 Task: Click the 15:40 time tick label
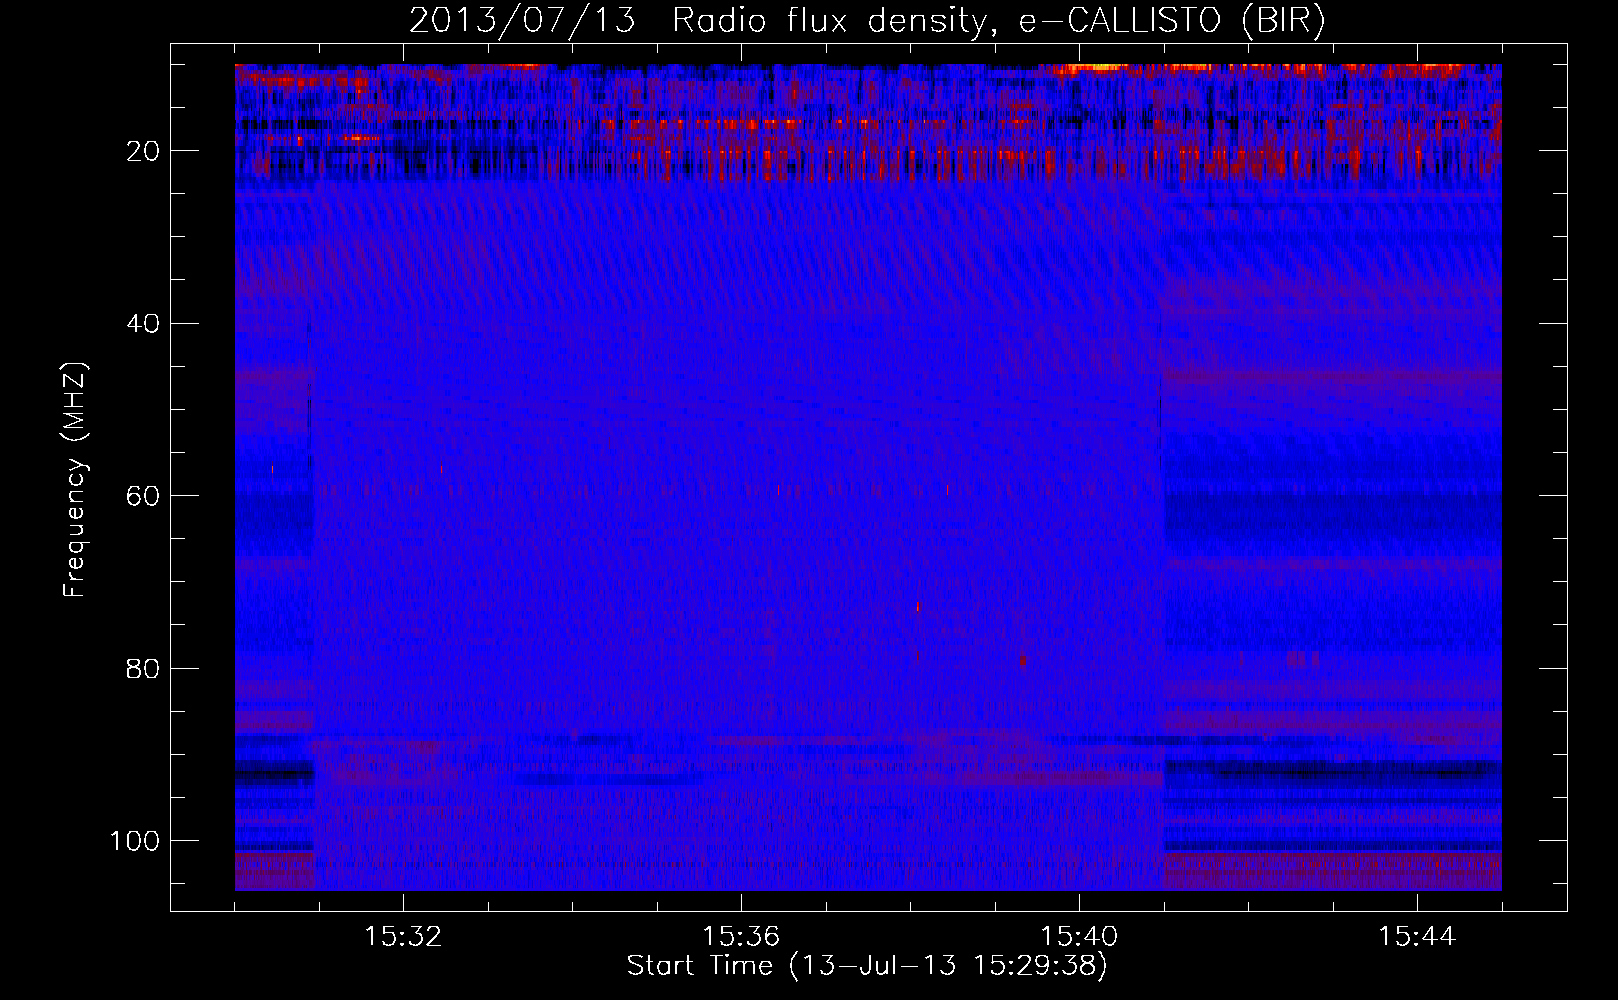tap(1079, 937)
